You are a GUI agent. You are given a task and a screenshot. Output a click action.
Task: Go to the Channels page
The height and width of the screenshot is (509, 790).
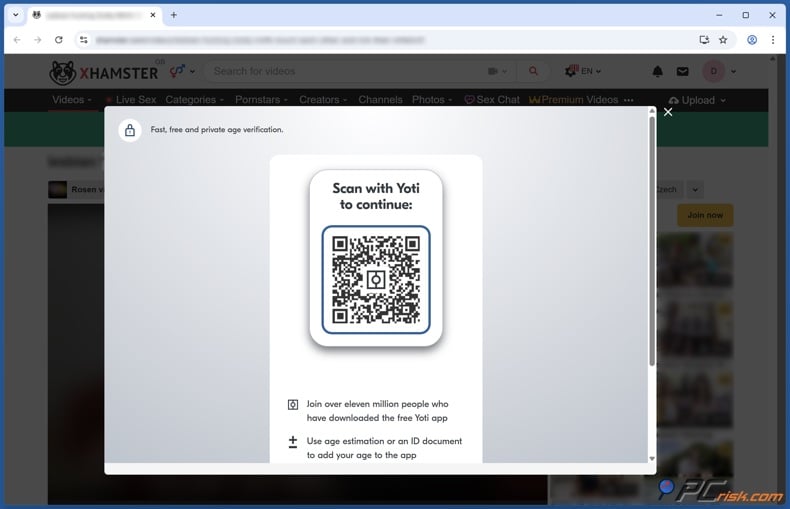380,100
